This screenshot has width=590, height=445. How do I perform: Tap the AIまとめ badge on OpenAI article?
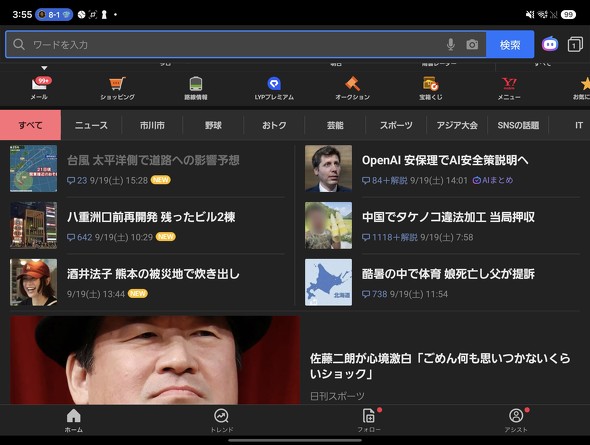tap(493, 181)
